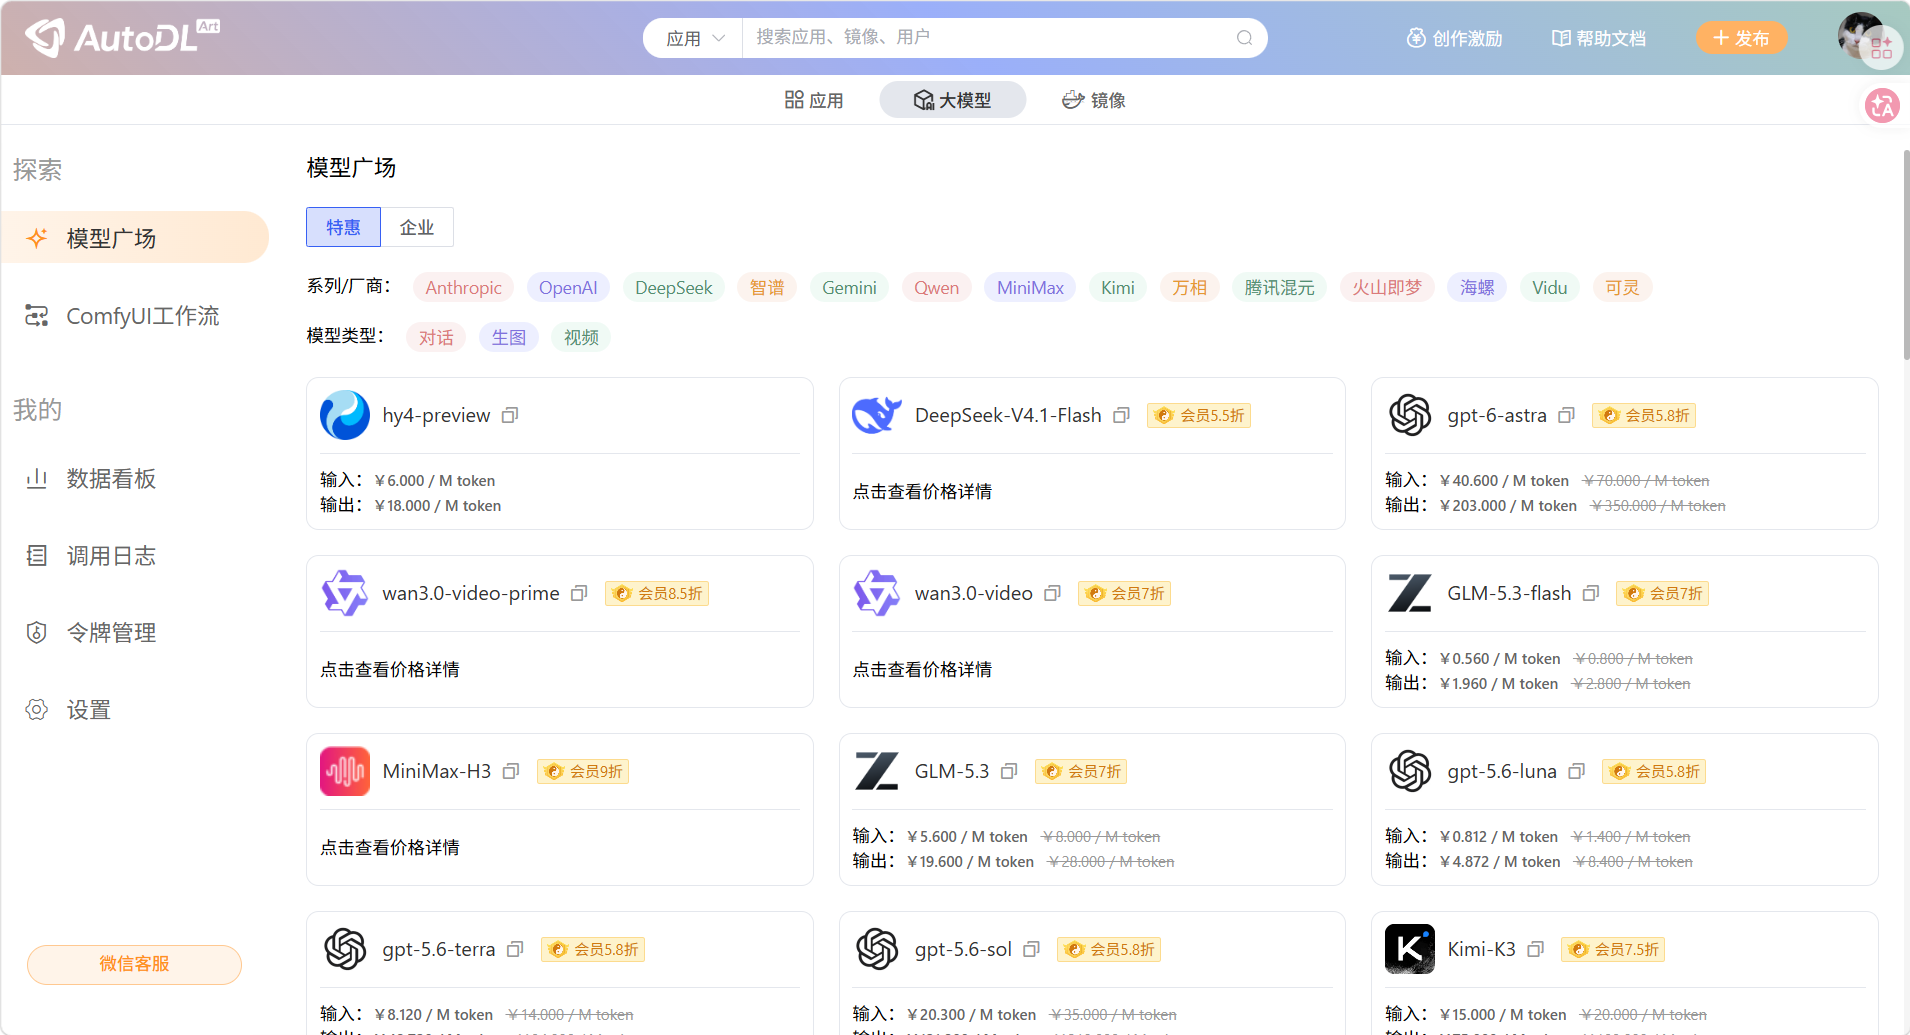The height and width of the screenshot is (1035, 1910).
Task: Open the 应用 tab
Action: [x=814, y=100]
